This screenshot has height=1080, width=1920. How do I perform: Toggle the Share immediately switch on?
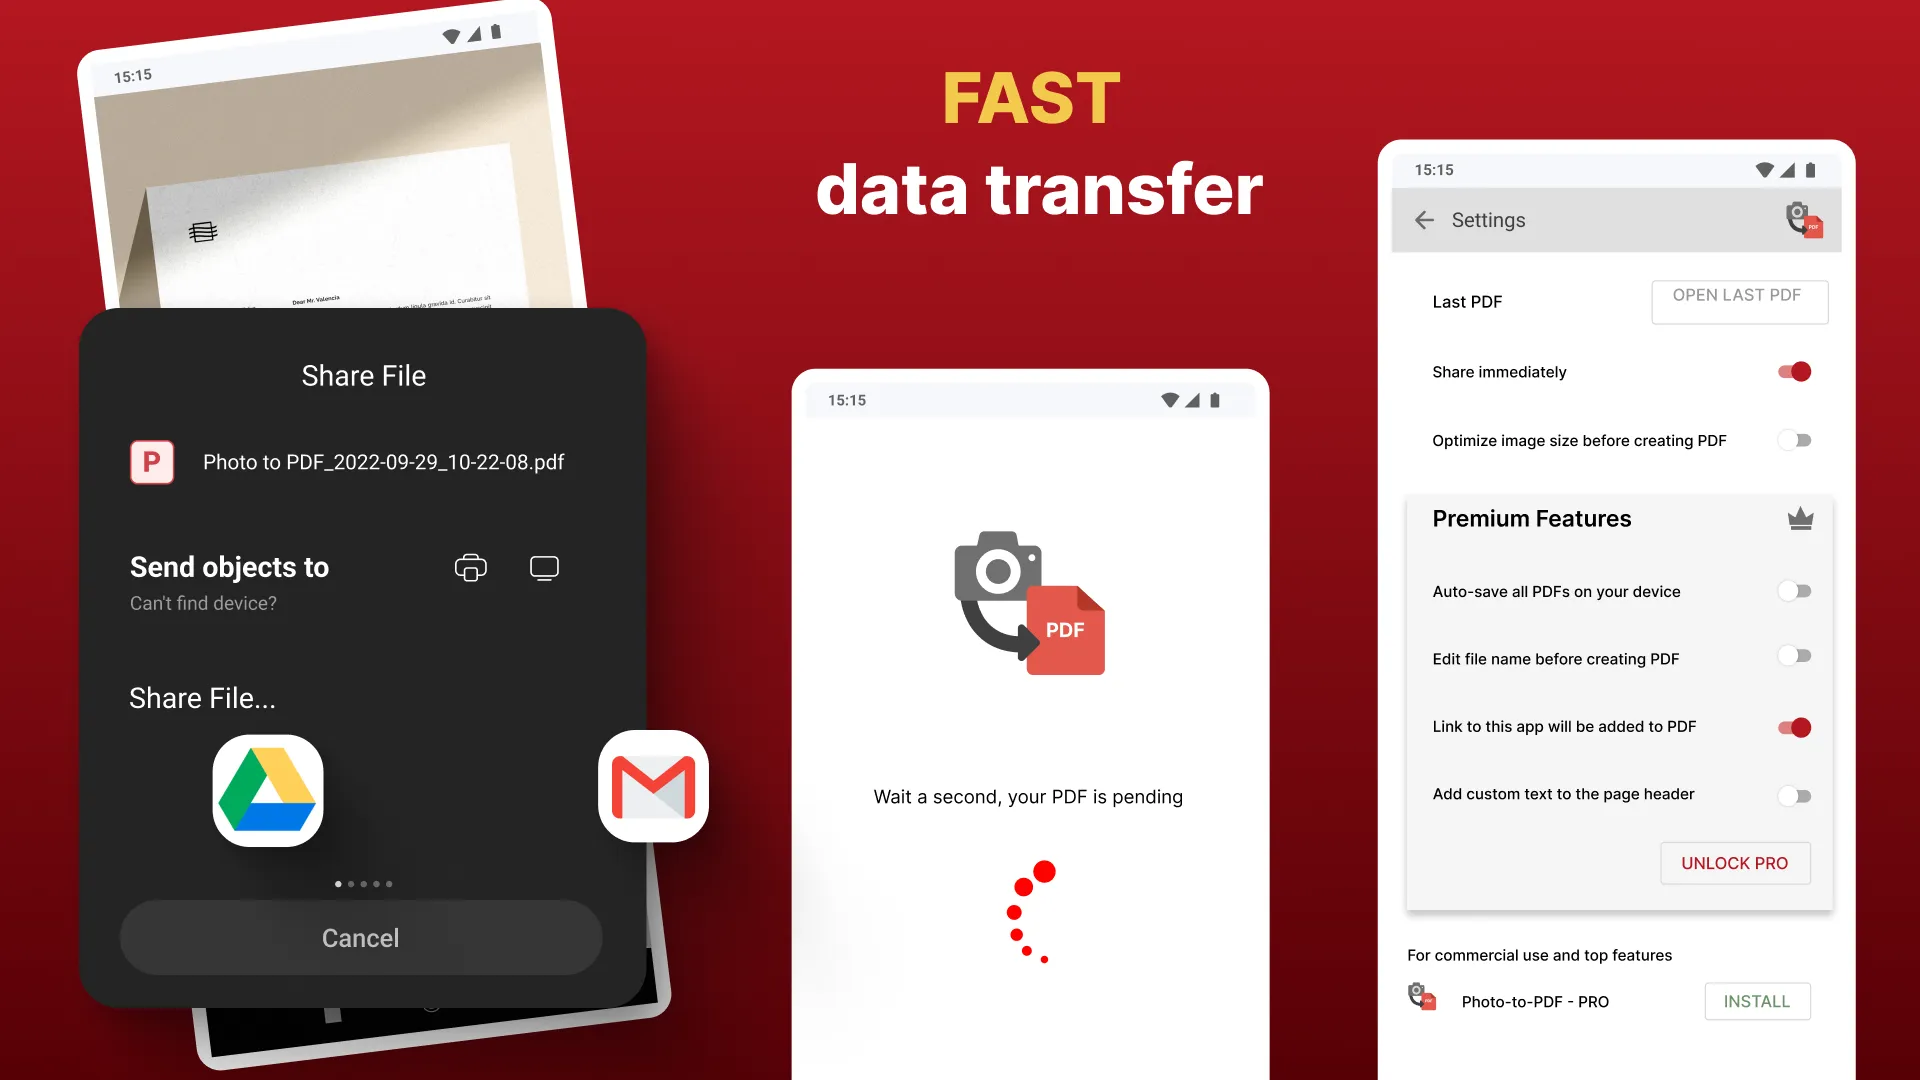coord(1795,371)
